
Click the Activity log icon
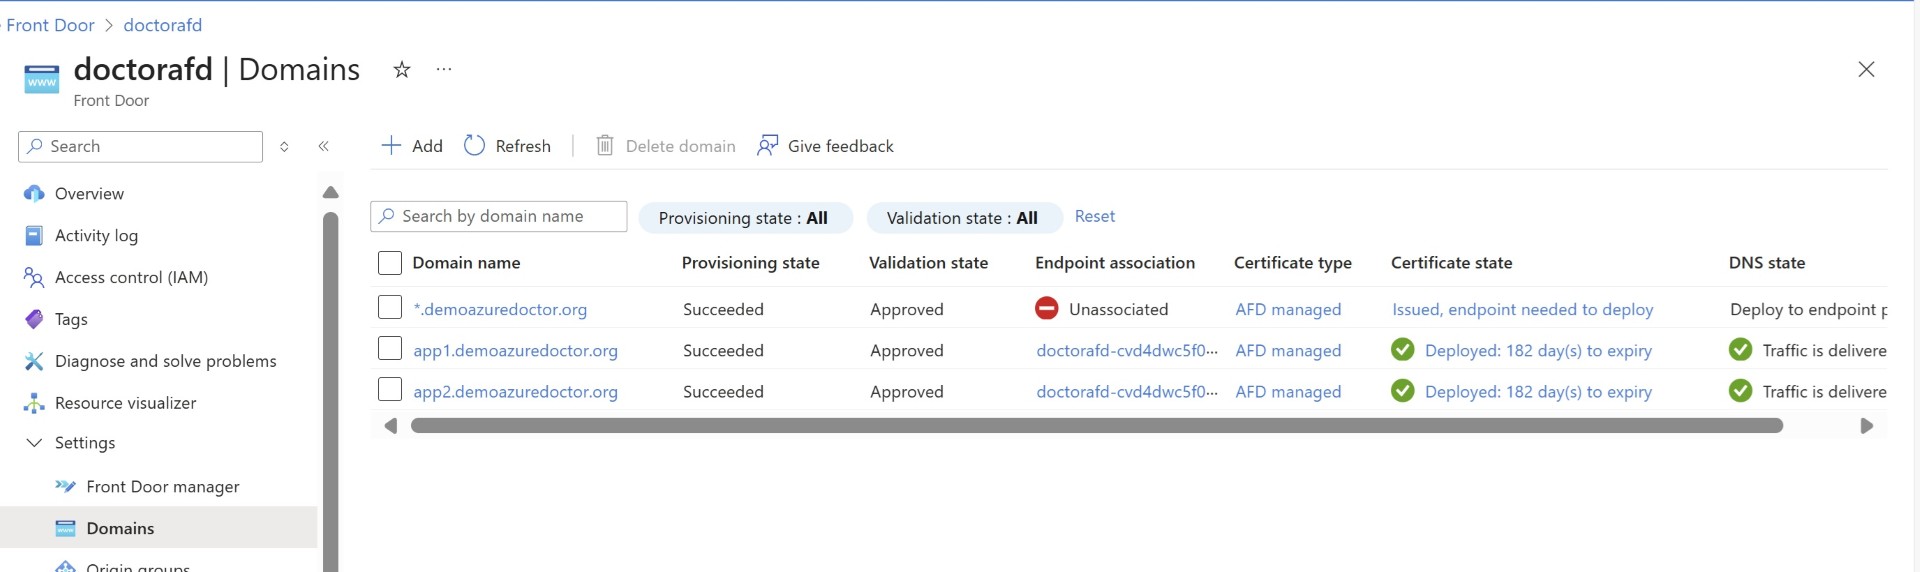(x=34, y=236)
